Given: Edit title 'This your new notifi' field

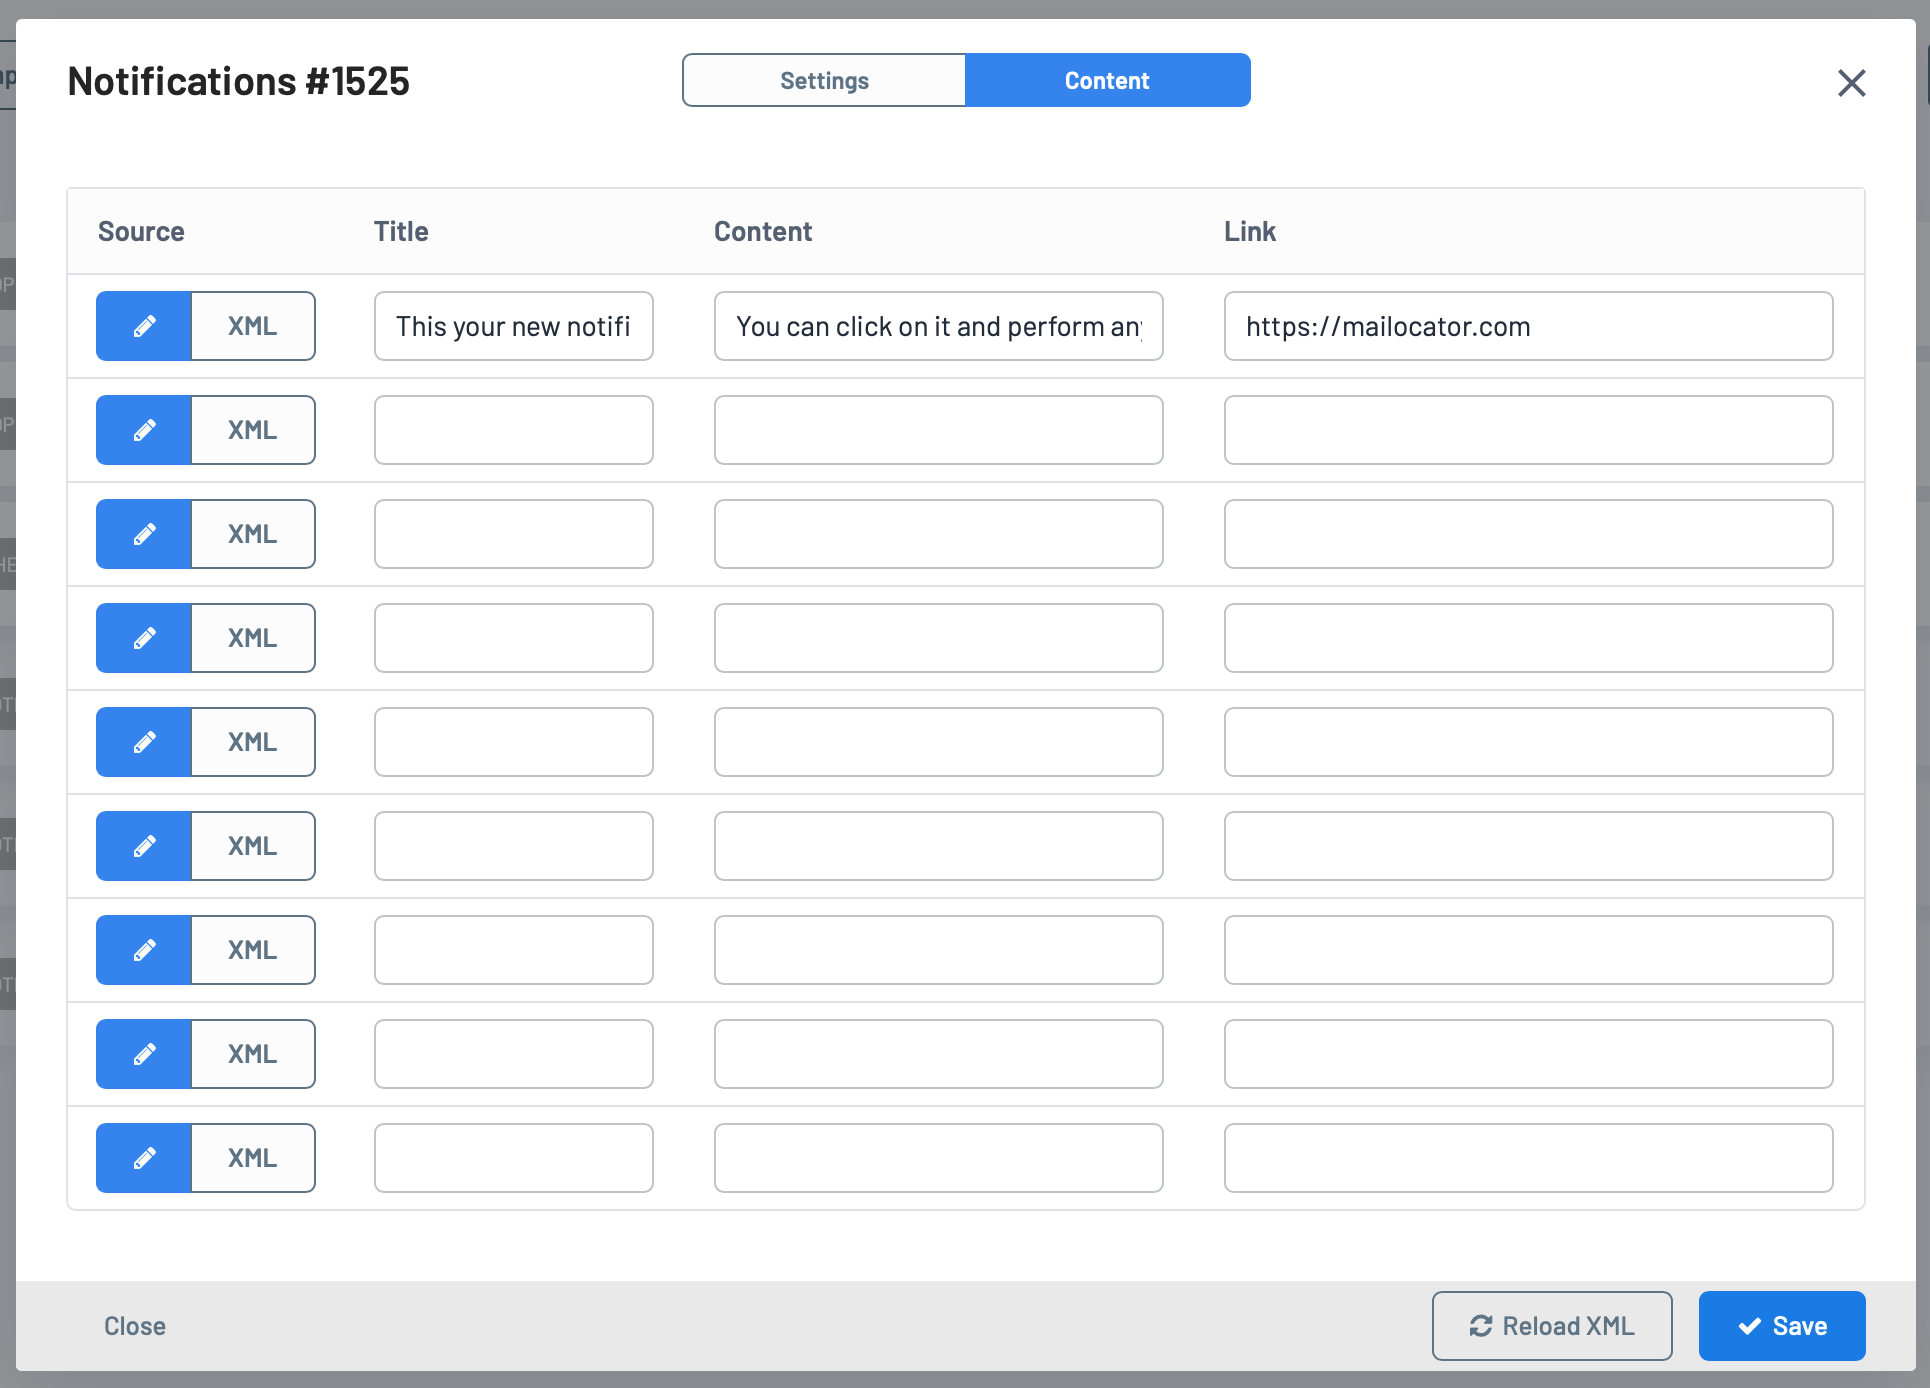Looking at the screenshot, I should point(514,326).
